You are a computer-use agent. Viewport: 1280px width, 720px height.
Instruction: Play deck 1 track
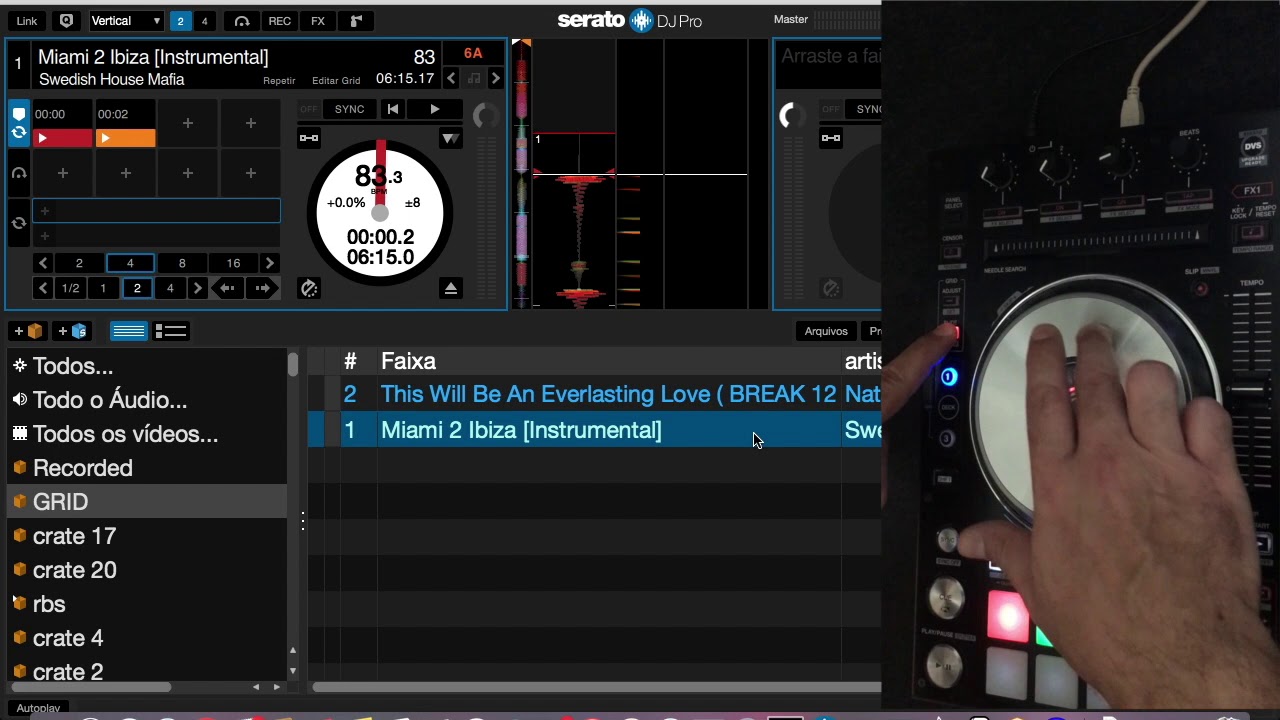[434, 109]
